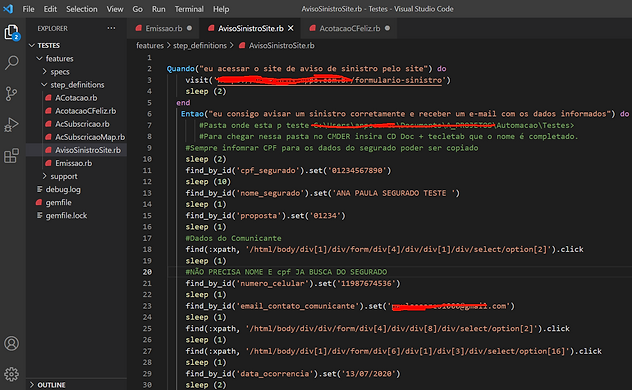This screenshot has width=632, height=390.
Task: Click the 'end' keyword on line 5
Action: (x=183, y=102)
